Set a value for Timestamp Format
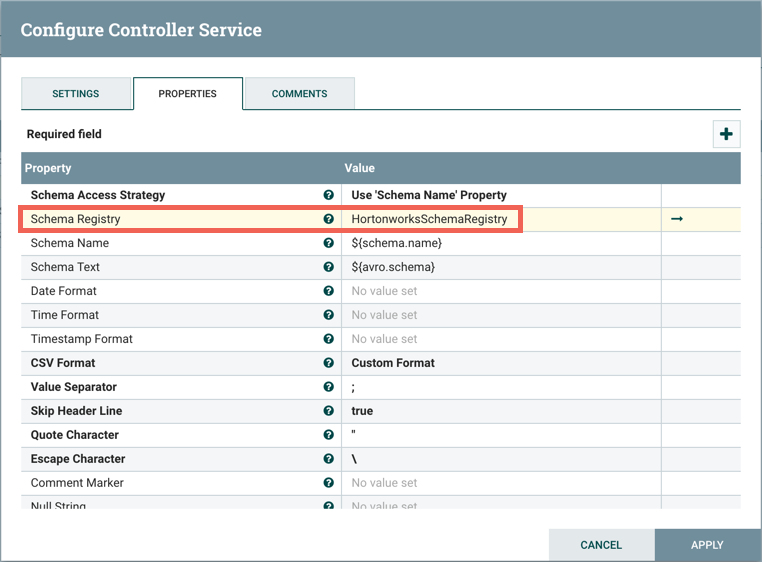This screenshot has width=762, height=562. pyautogui.click(x=501, y=339)
